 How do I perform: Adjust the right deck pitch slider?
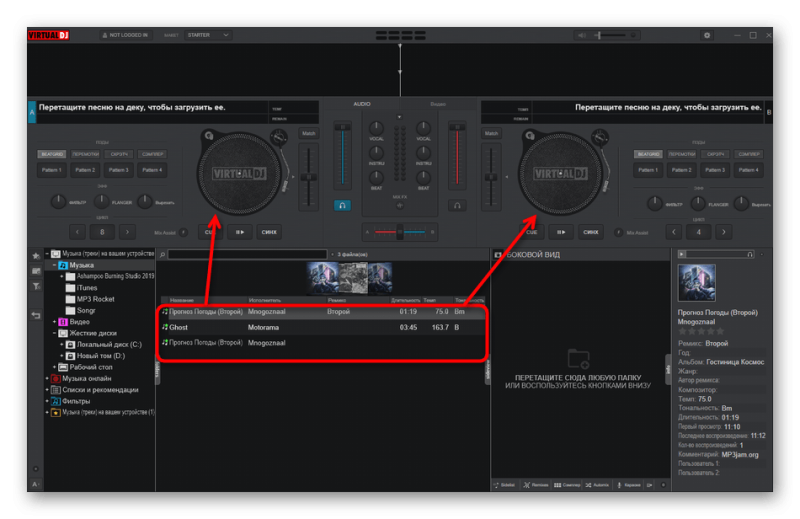(491, 177)
